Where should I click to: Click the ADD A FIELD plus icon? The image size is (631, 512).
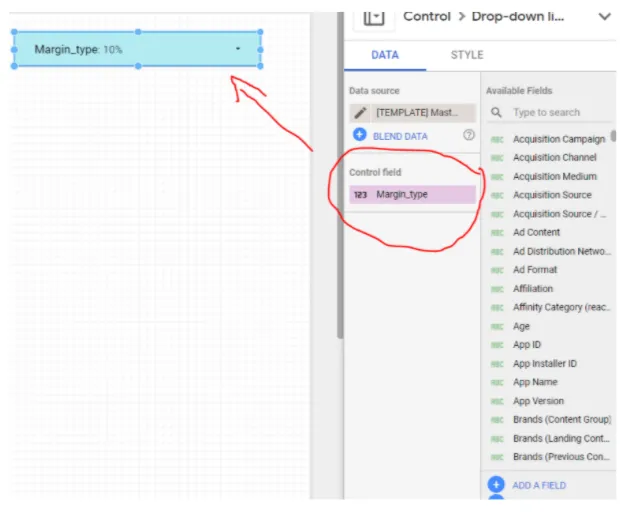(496, 485)
